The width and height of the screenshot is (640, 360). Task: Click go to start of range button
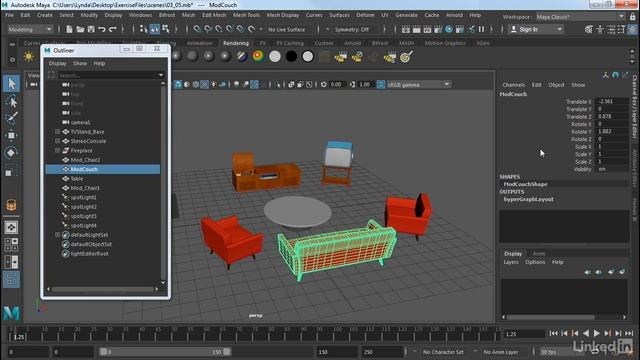[553, 333]
